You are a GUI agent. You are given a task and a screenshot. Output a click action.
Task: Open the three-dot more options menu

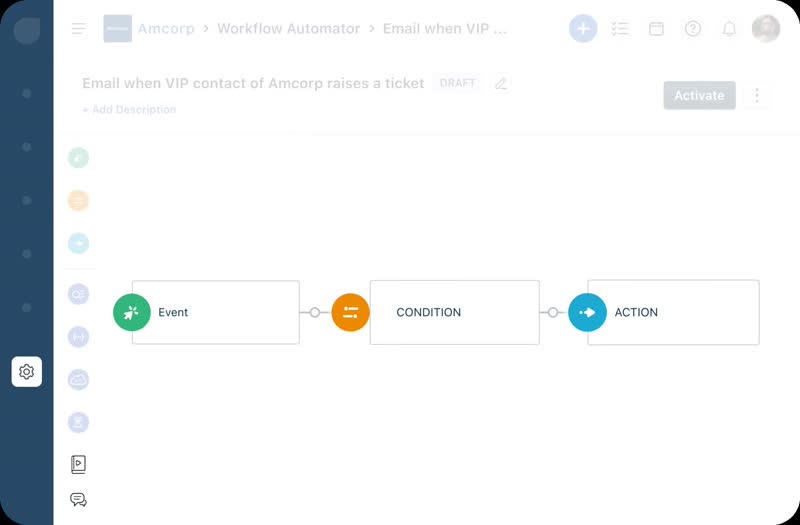click(x=757, y=95)
